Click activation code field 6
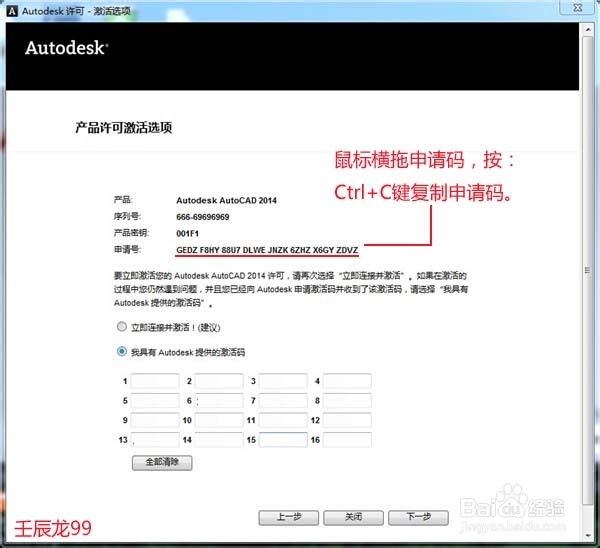This screenshot has height=548, width=600. point(219,401)
